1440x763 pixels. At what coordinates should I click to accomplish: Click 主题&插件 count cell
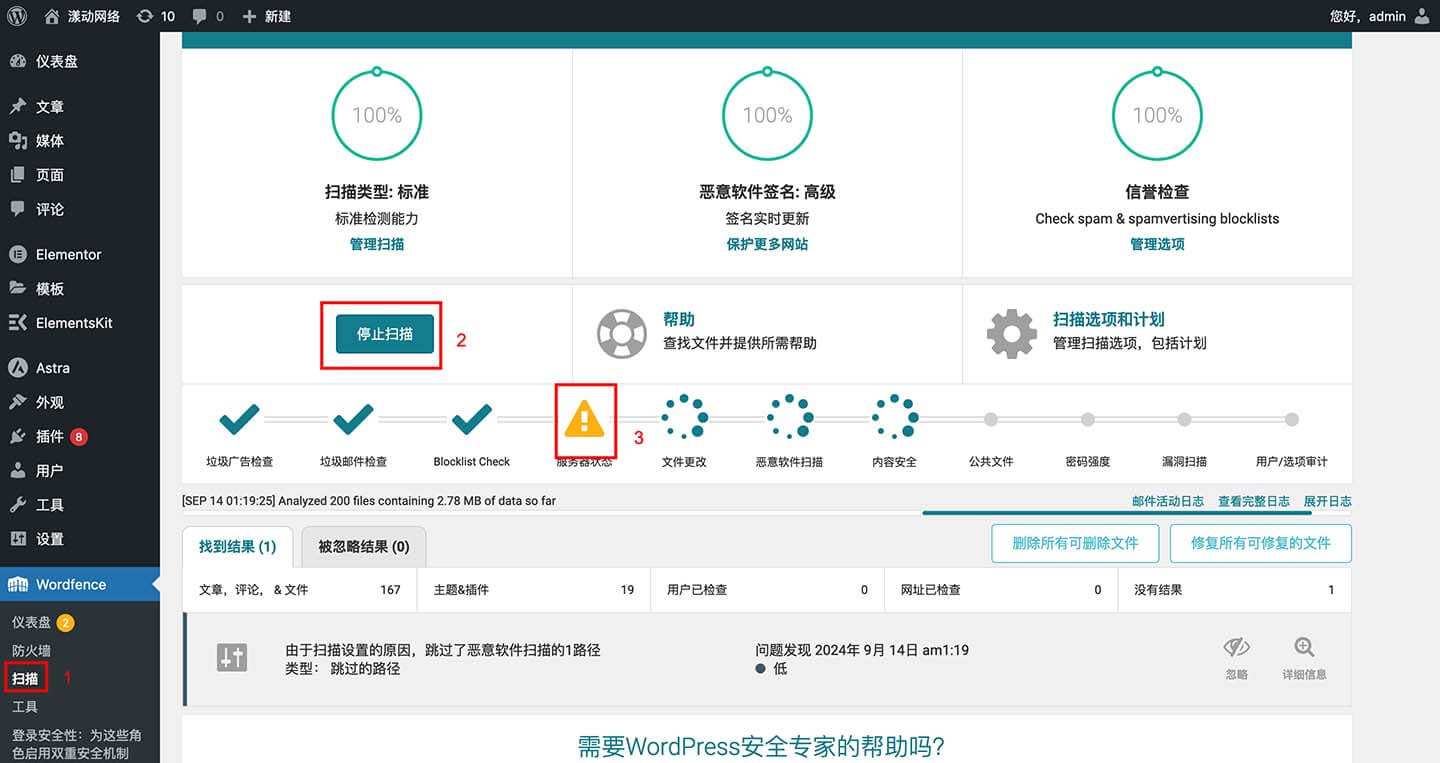534,590
